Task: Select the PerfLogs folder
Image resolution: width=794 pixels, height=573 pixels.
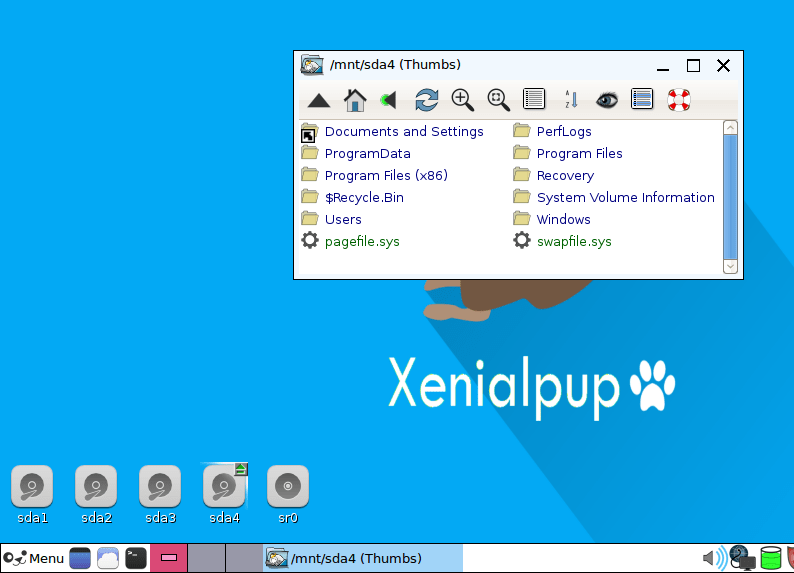Action: click(x=552, y=132)
